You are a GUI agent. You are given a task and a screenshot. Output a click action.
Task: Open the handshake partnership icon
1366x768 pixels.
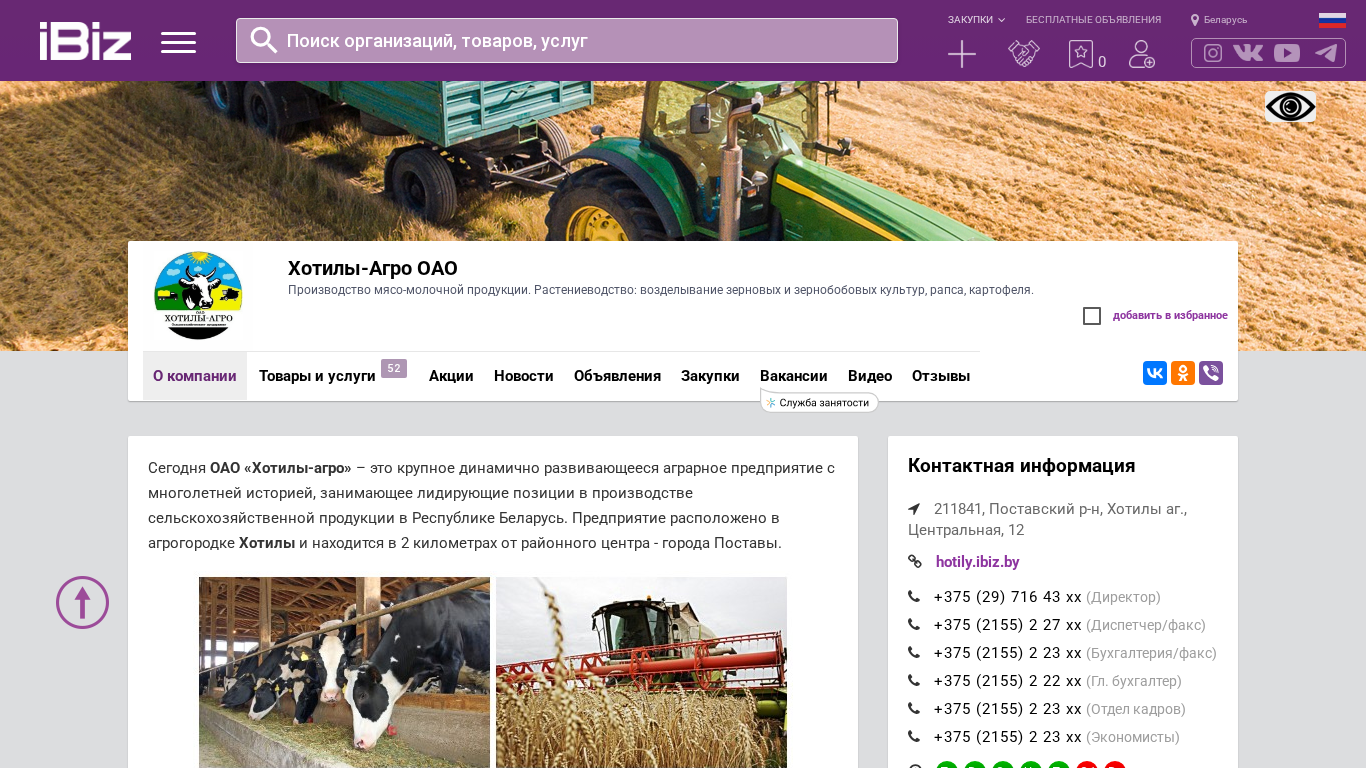1024,54
